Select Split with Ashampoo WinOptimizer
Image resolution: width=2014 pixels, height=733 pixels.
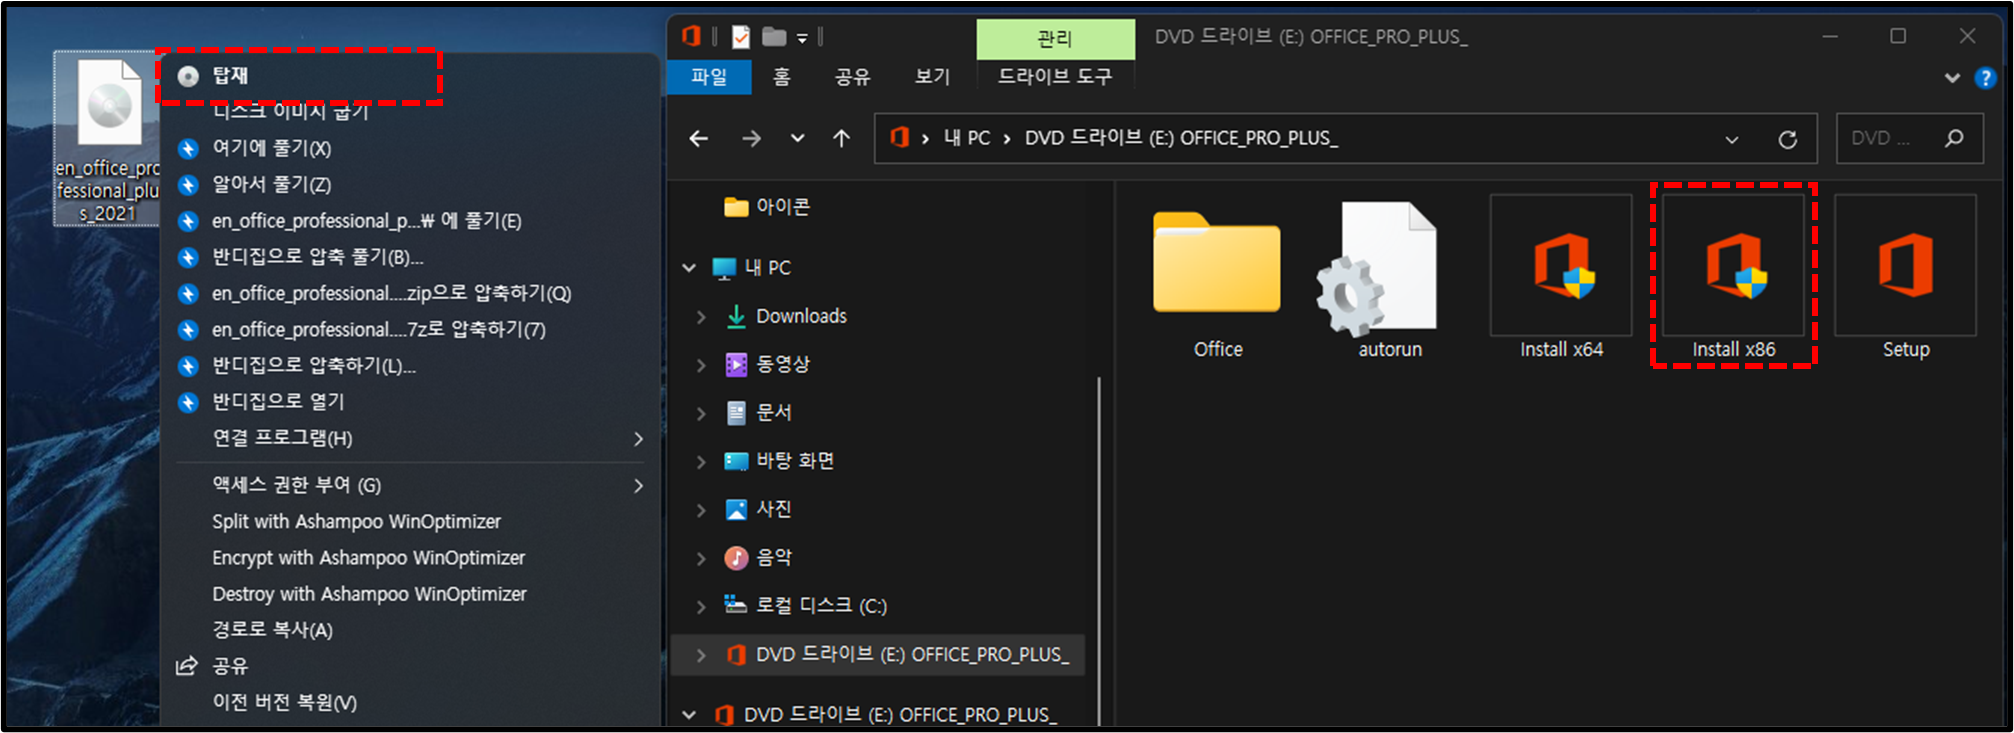pyautogui.click(x=356, y=521)
